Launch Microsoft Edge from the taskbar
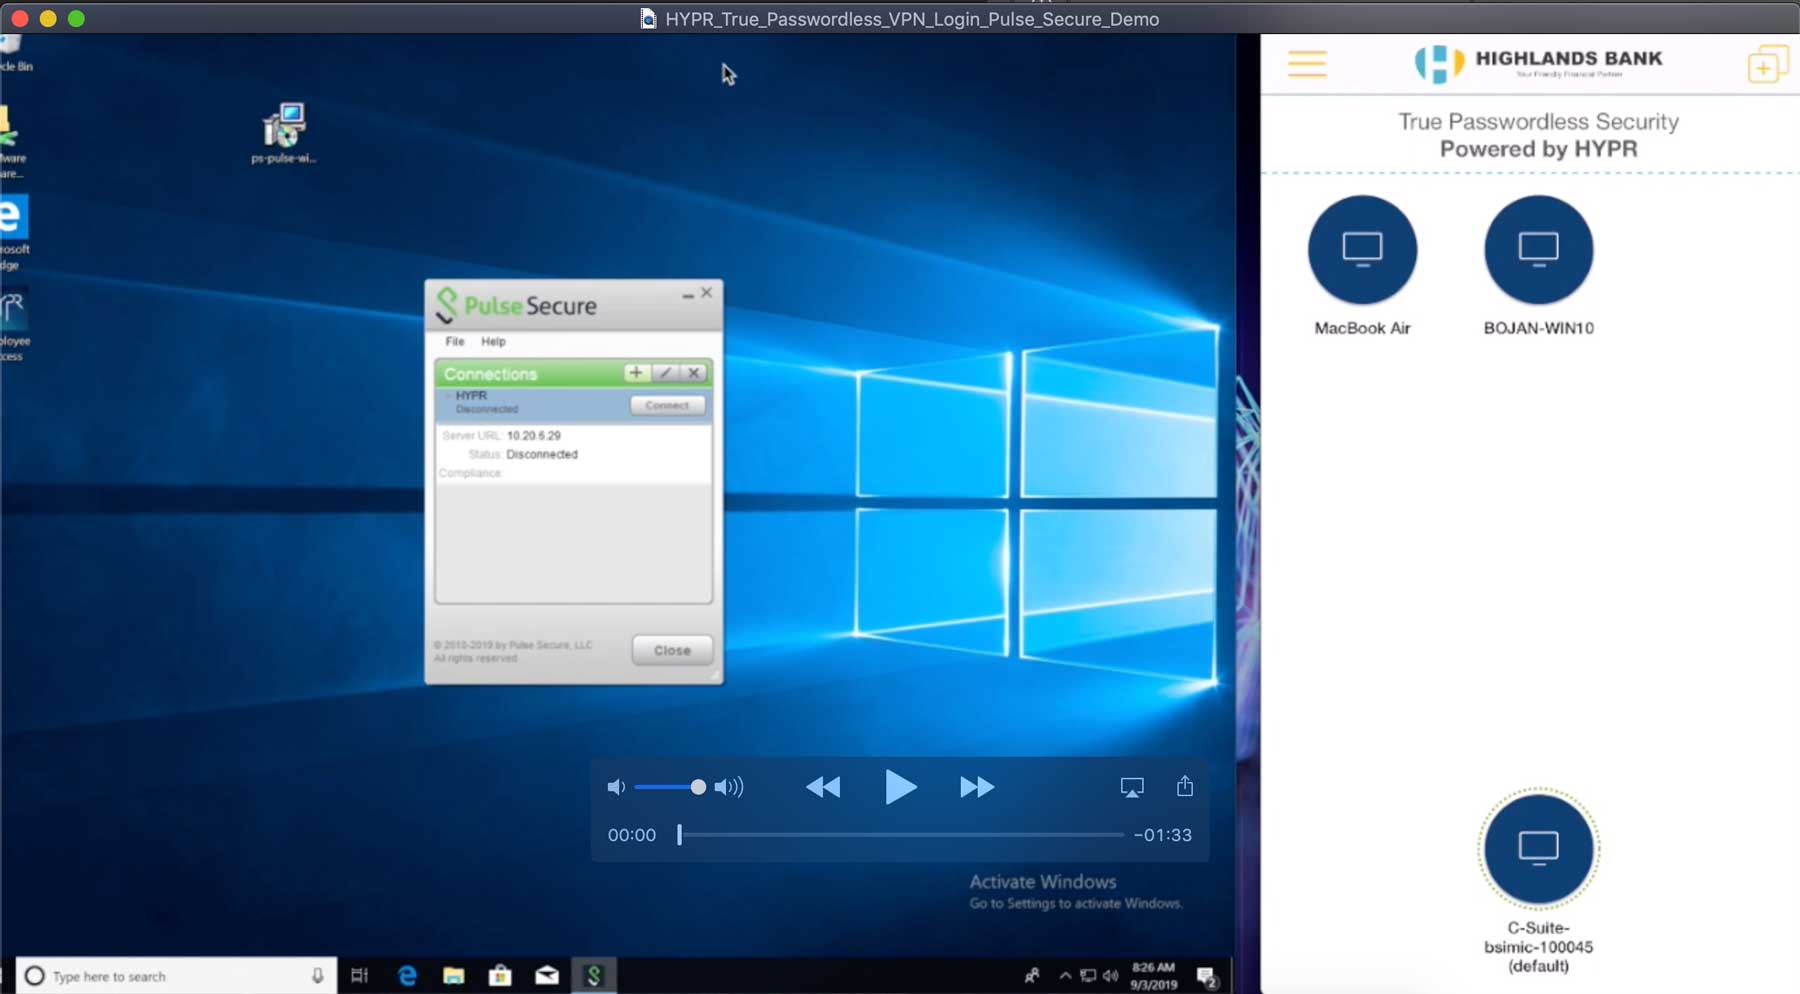1800x994 pixels. 407,975
